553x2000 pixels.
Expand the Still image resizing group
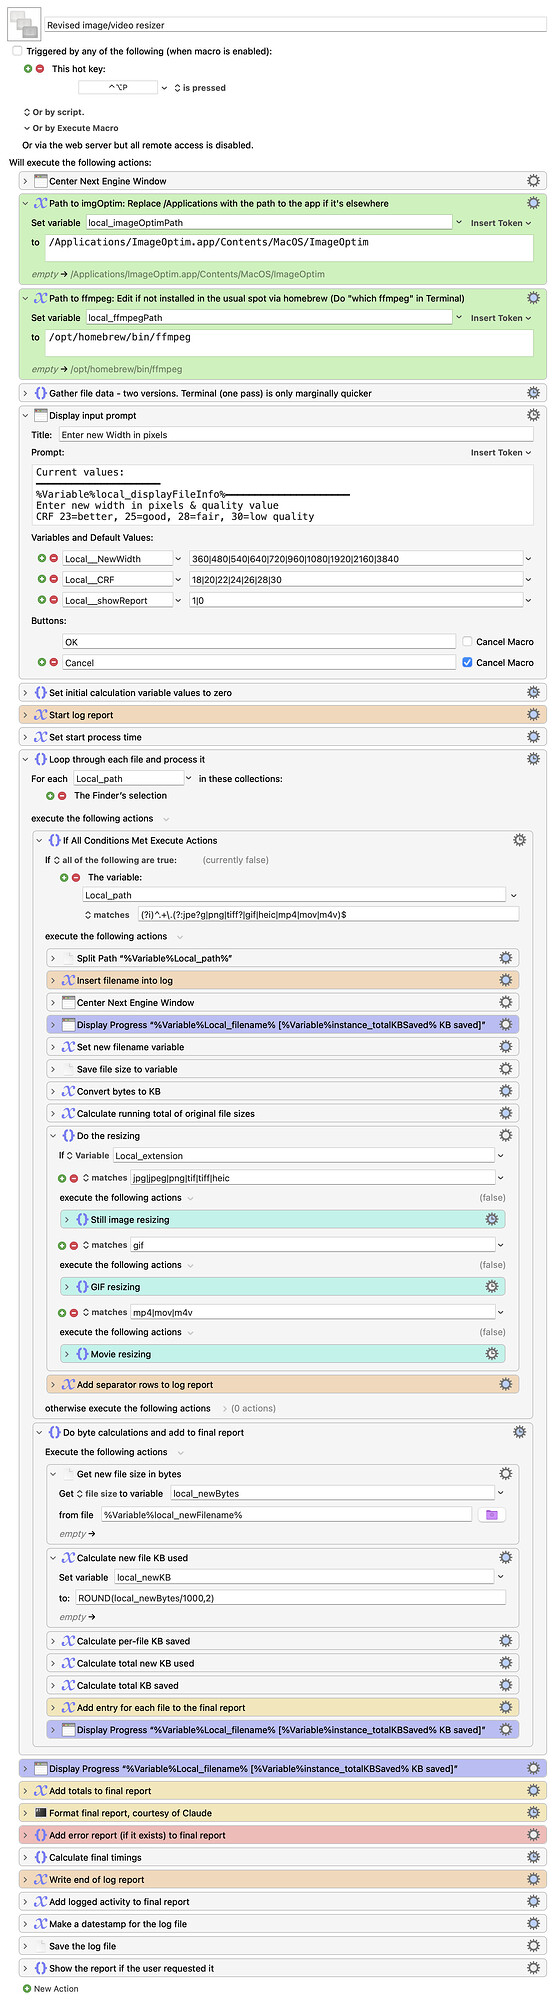click(x=67, y=1219)
